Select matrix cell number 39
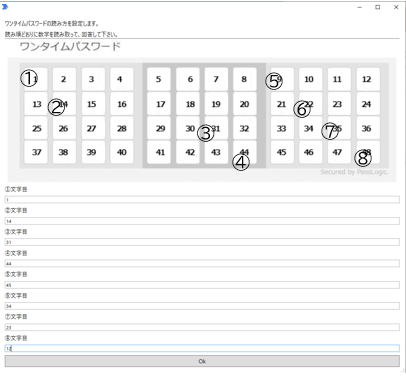The width and height of the screenshot is (406, 376). click(93, 152)
